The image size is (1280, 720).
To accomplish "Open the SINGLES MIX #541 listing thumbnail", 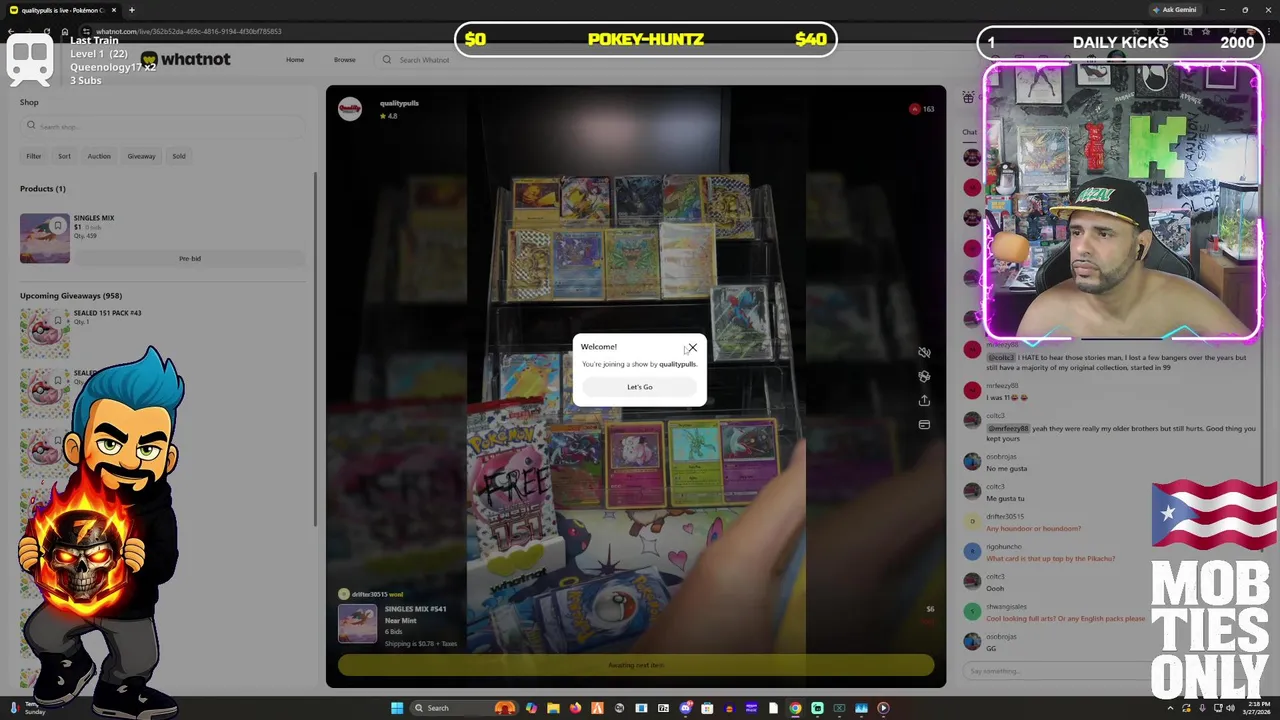I will click(x=357, y=625).
